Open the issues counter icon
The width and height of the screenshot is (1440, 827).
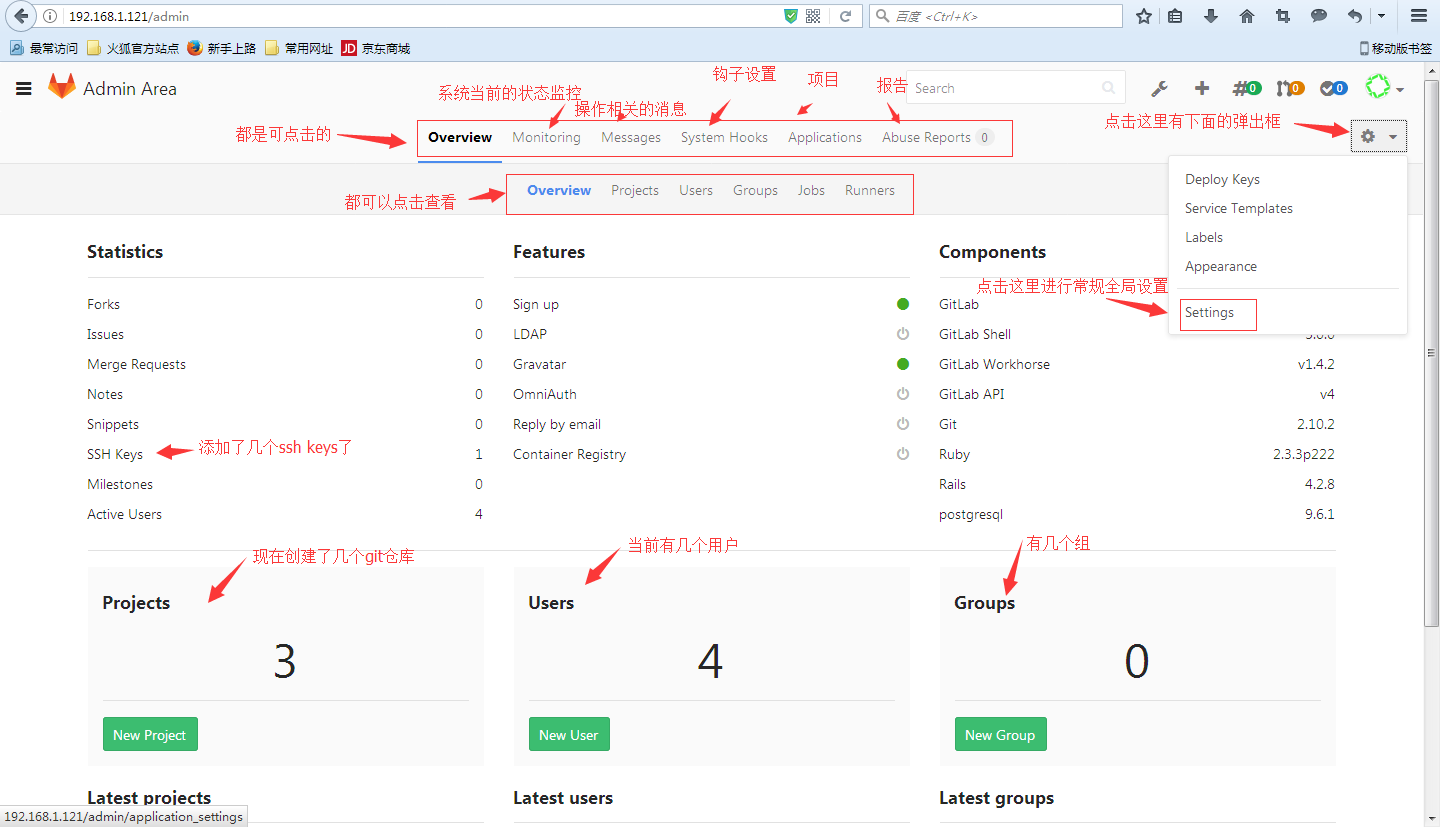click(x=1246, y=88)
